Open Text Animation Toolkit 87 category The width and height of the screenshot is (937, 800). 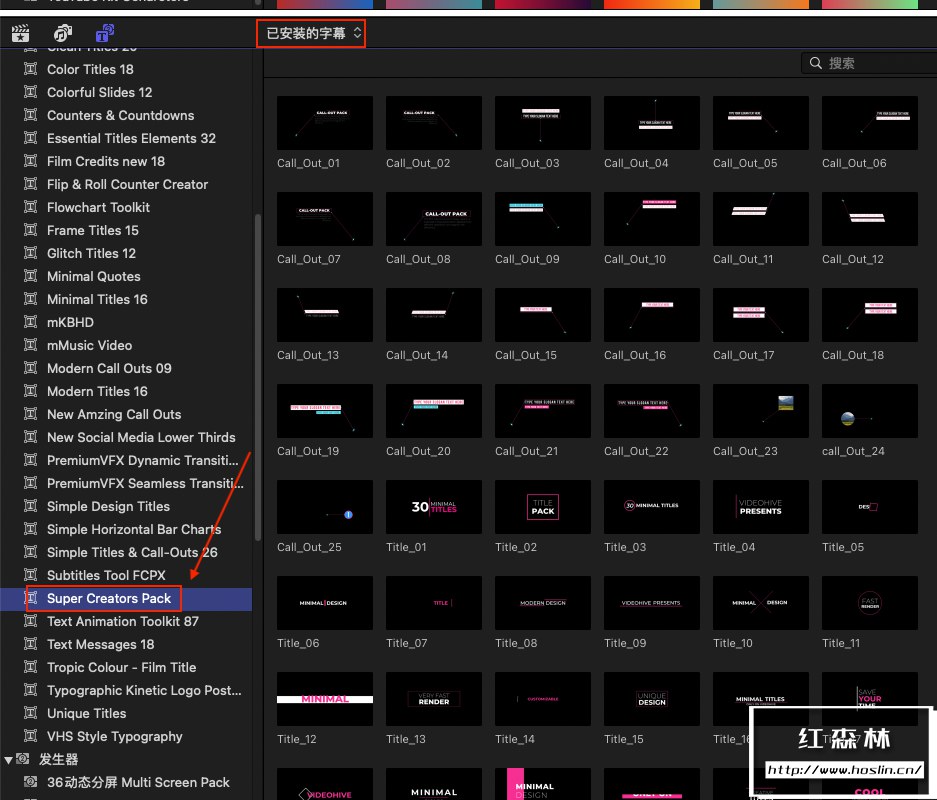123,621
